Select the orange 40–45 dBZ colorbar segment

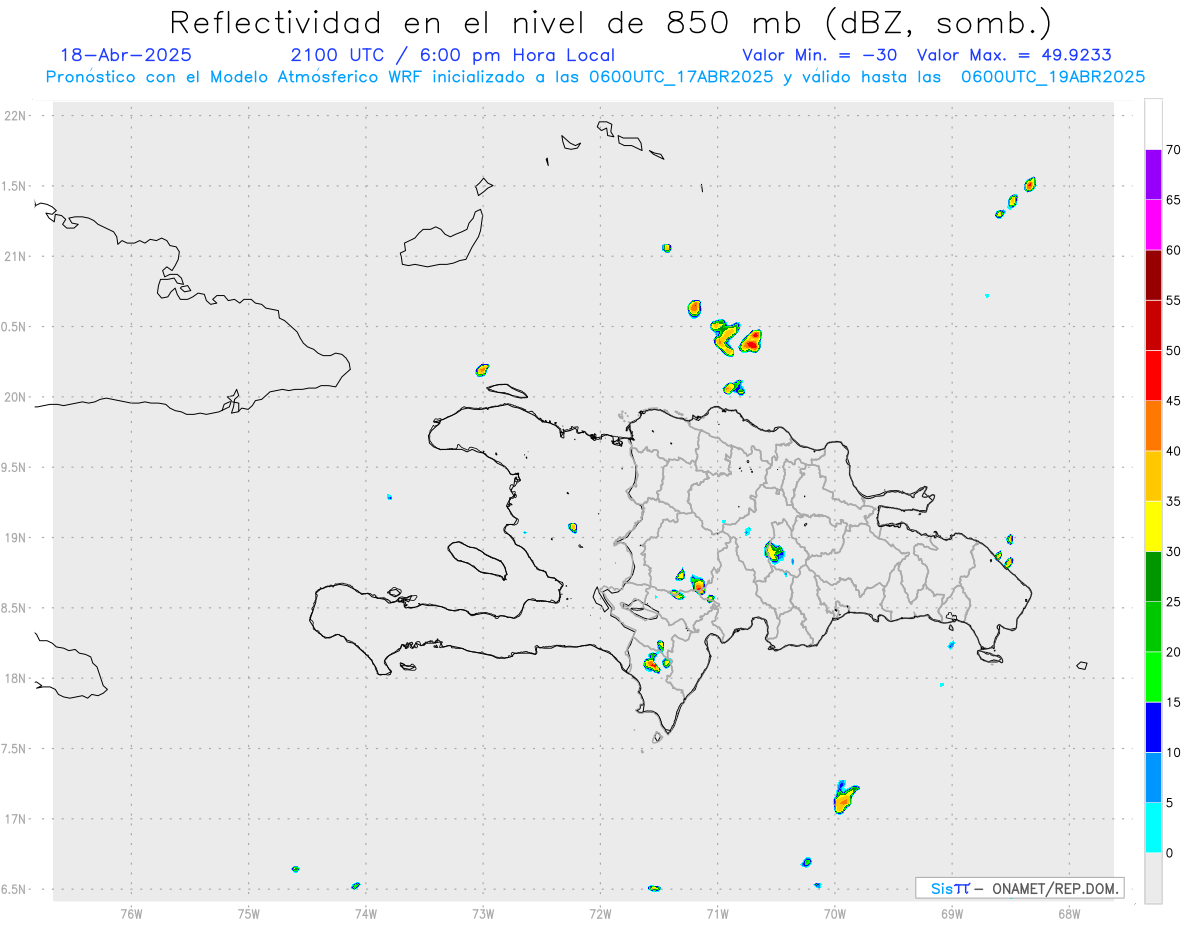coord(1153,426)
